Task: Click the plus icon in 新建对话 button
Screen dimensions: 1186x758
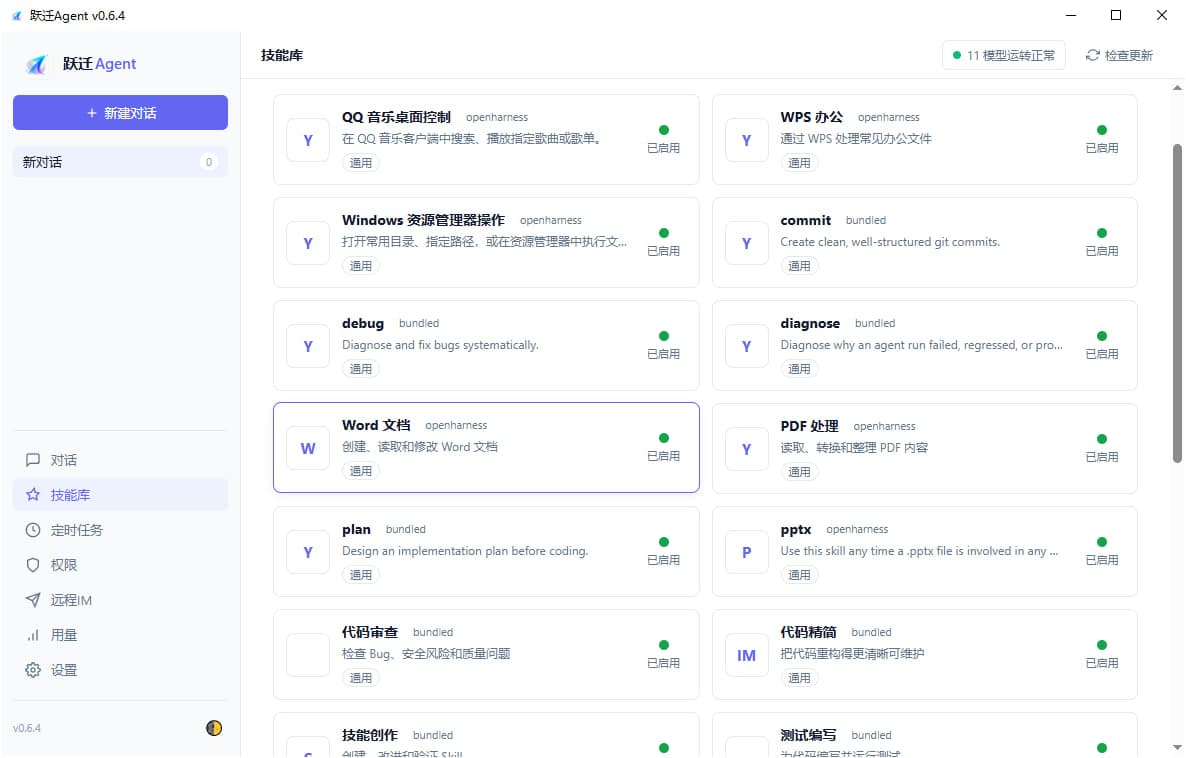Action: (92, 113)
